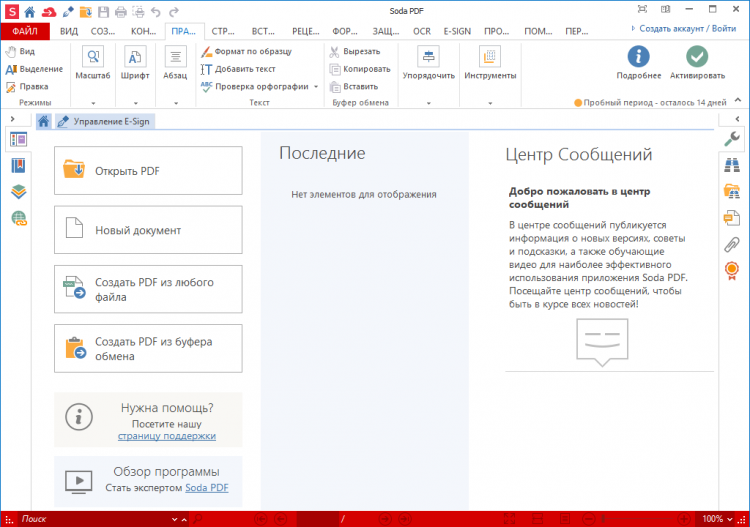
Task: Open the Soda PDF overview link
Action: pos(207,488)
